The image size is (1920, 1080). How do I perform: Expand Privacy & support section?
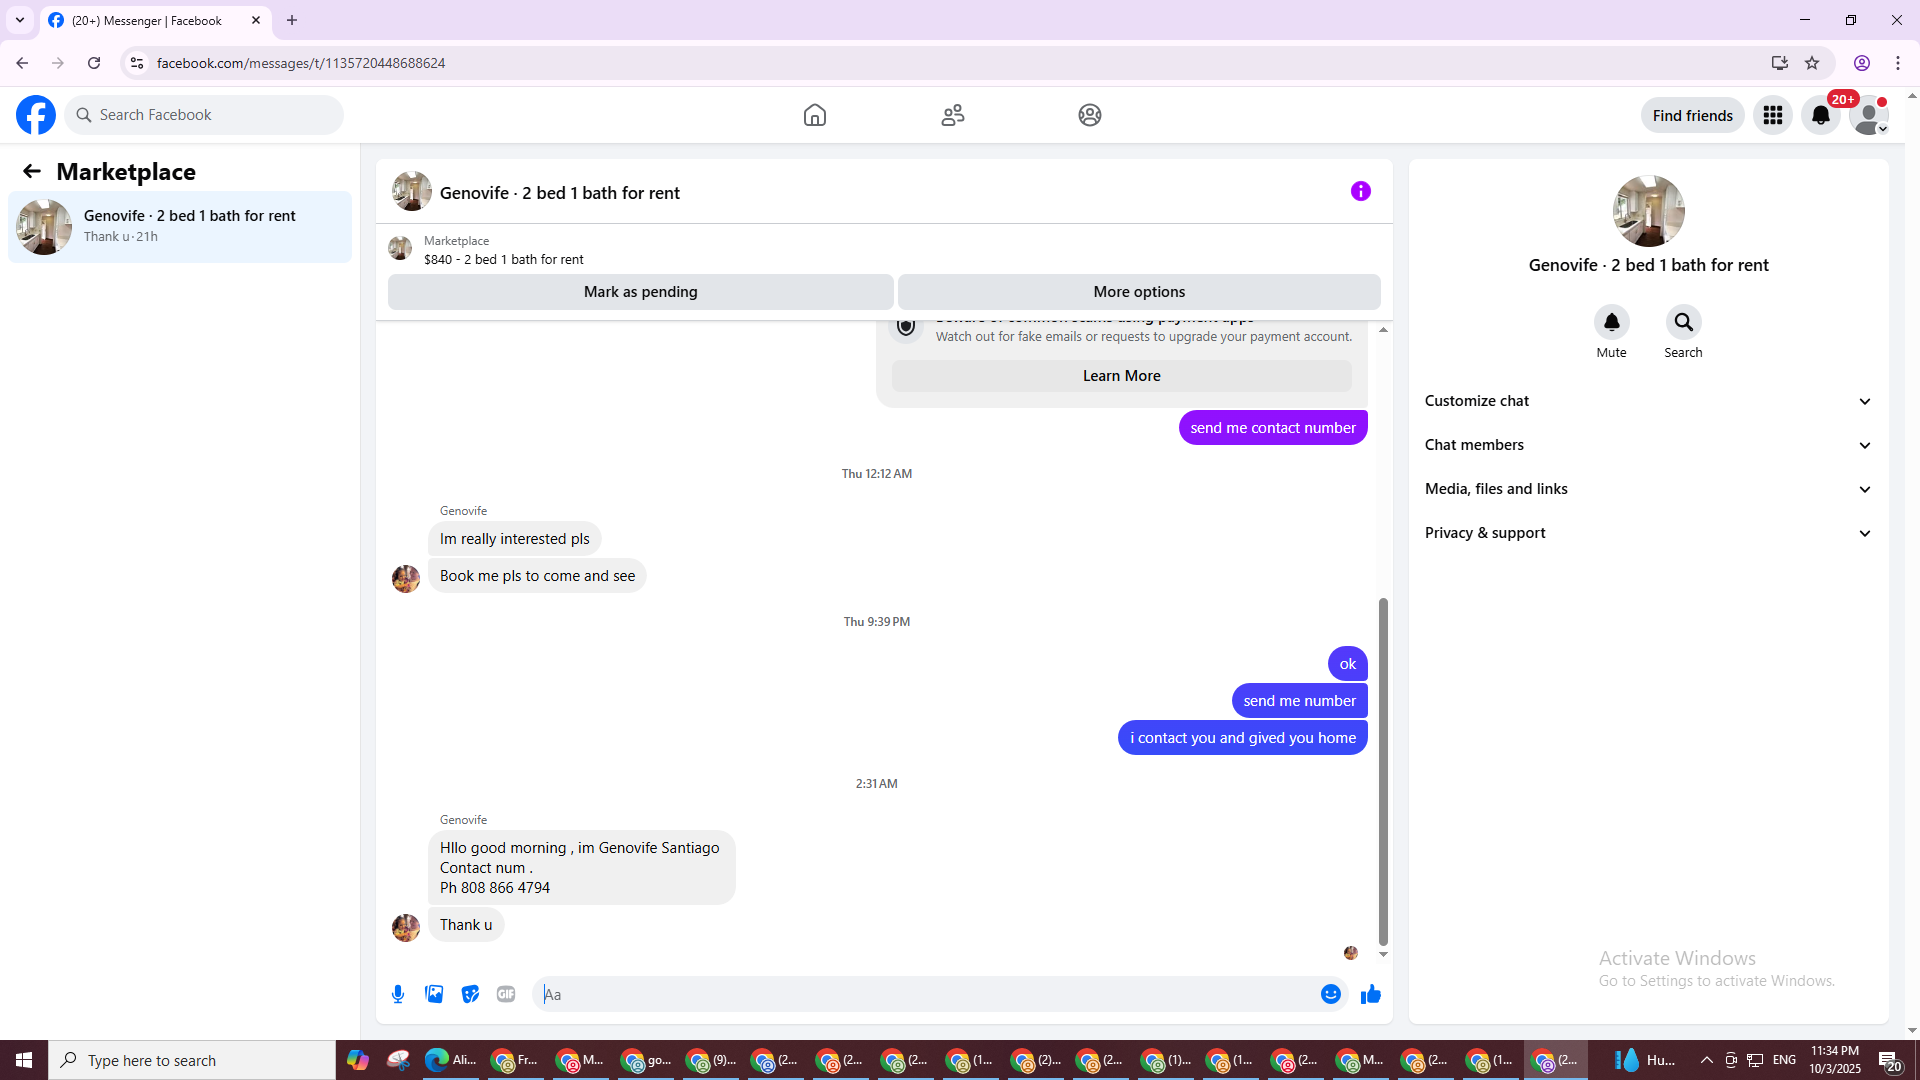(x=1649, y=533)
